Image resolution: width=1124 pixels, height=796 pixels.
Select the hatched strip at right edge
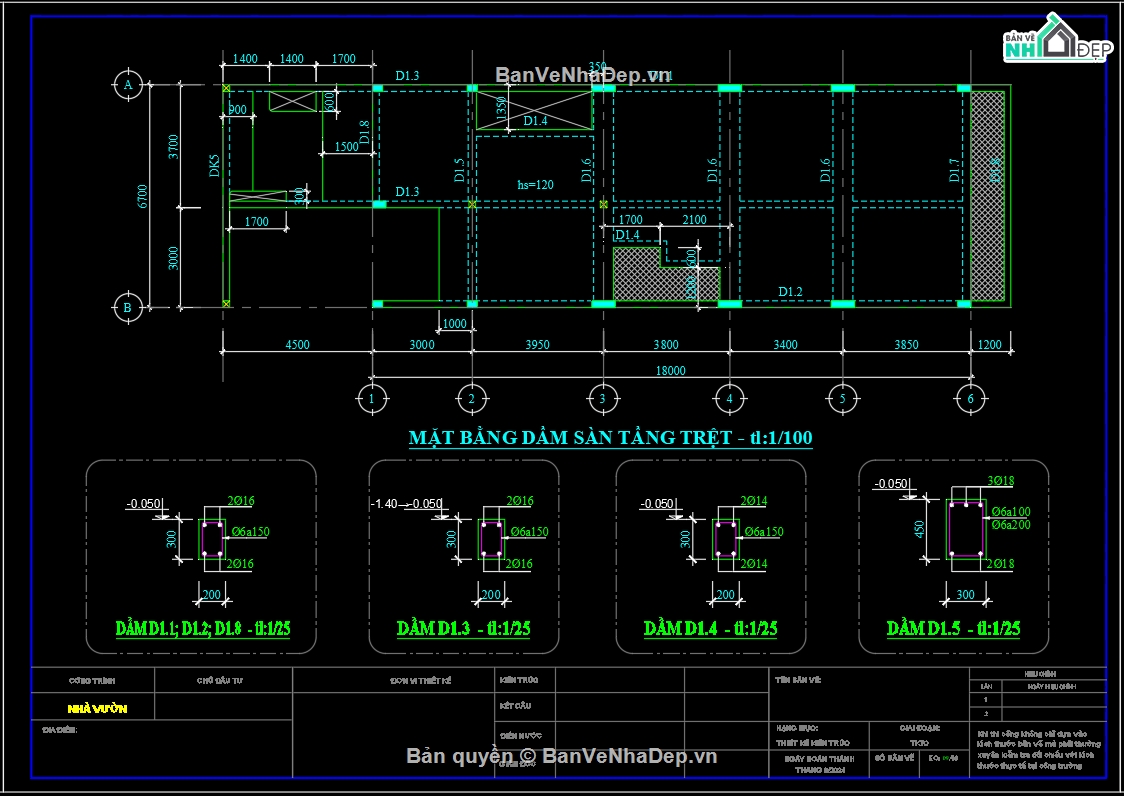988,196
